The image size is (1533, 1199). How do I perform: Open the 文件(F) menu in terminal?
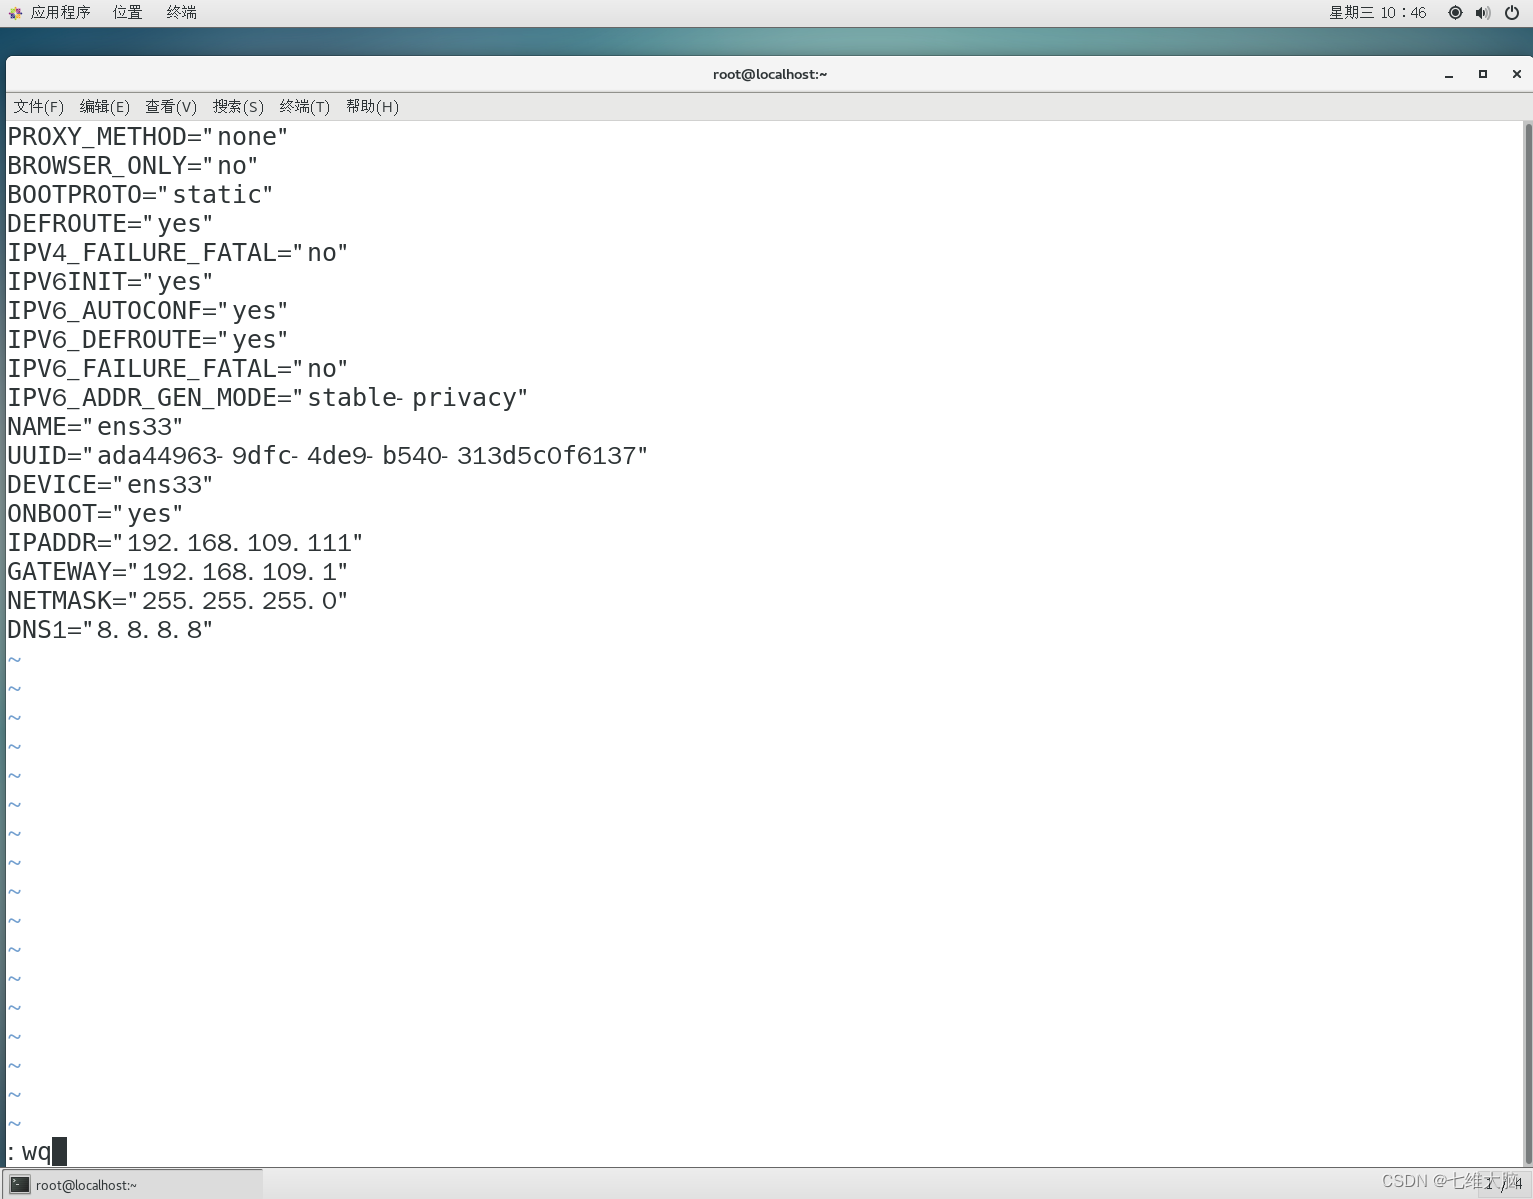click(x=38, y=107)
